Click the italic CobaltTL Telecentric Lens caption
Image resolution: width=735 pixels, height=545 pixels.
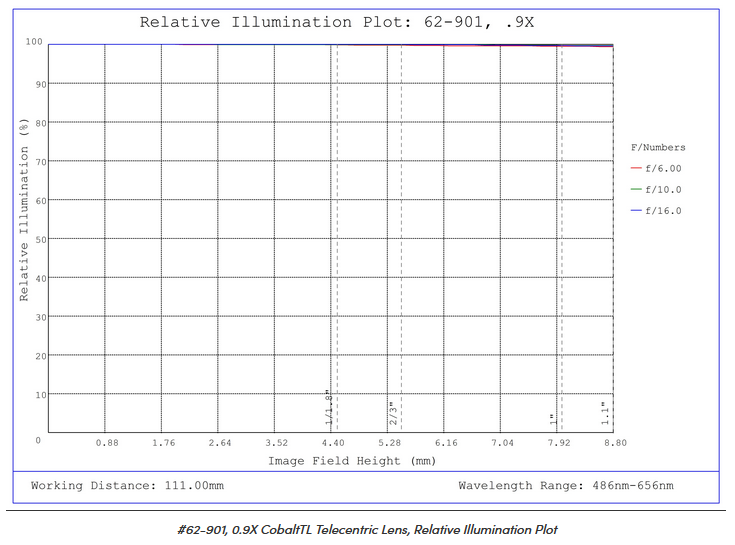click(367, 529)
